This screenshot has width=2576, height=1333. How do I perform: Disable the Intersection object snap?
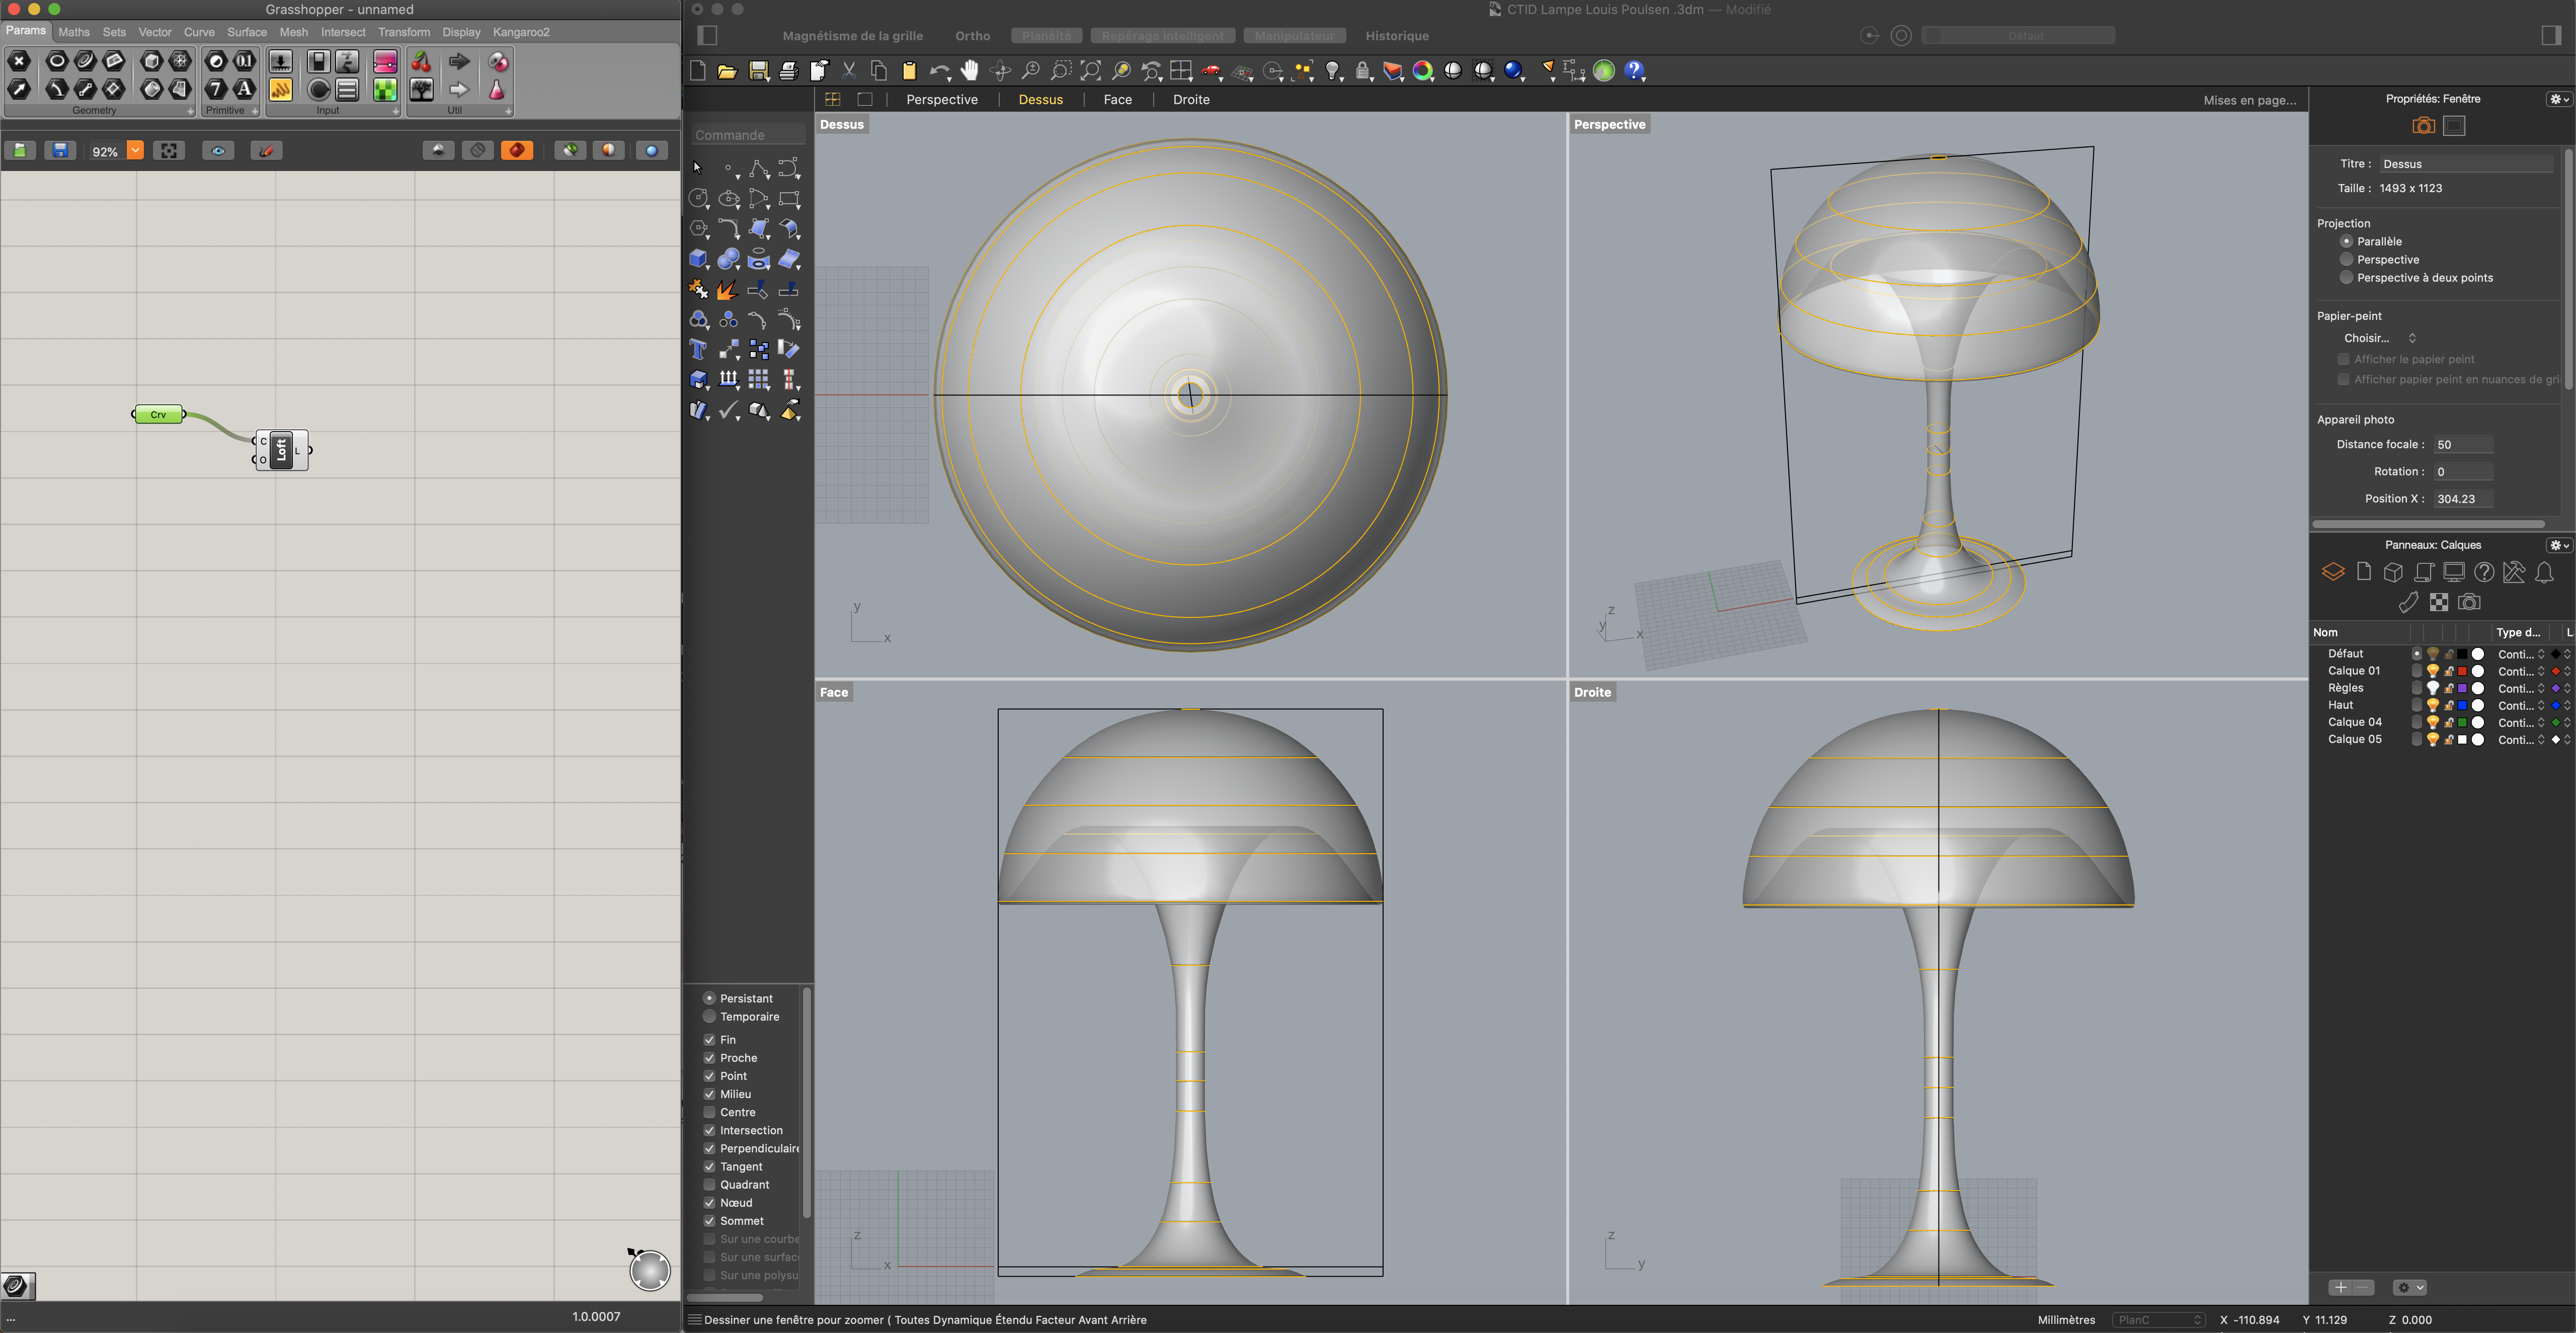709,1130
